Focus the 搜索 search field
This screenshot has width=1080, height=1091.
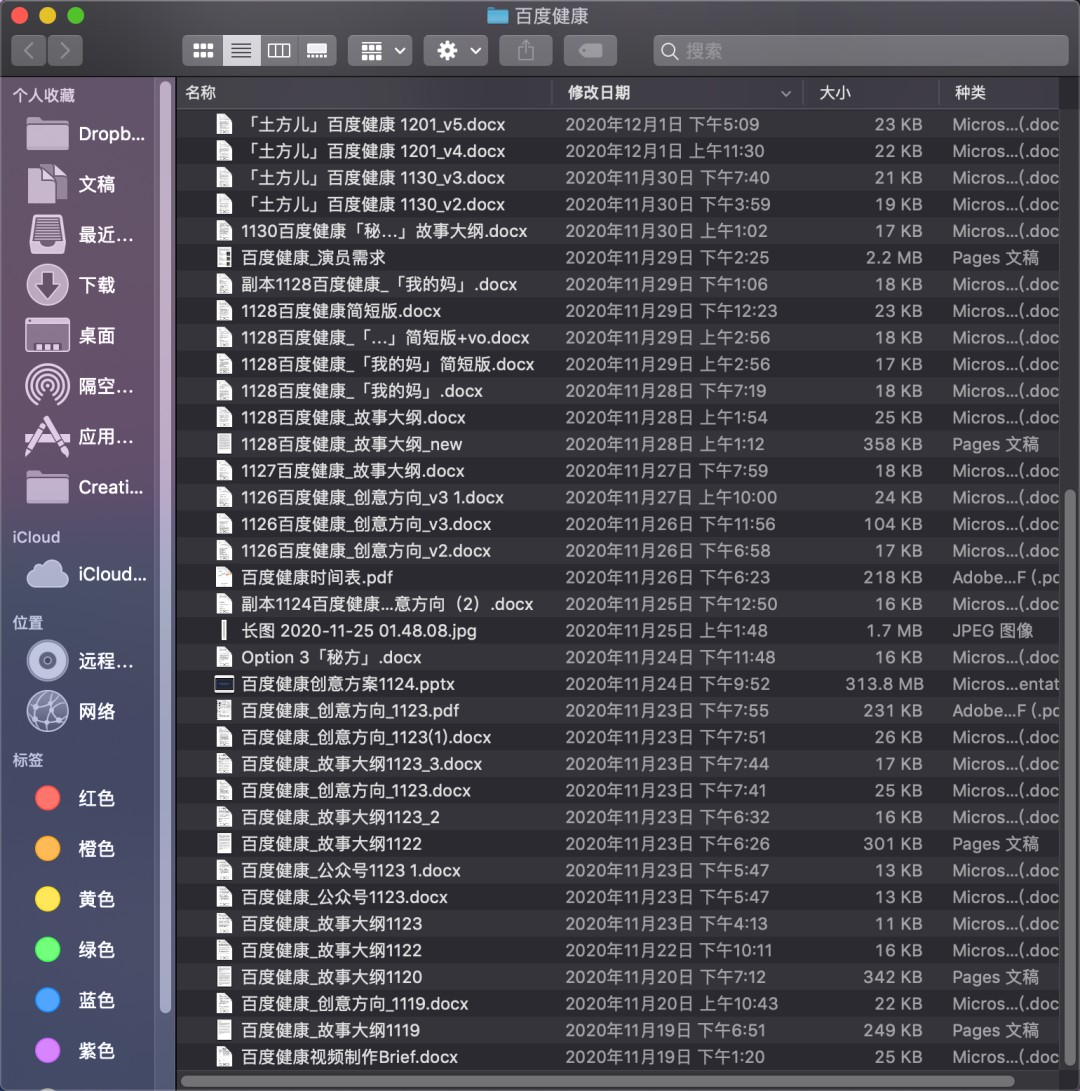(861, 50)
